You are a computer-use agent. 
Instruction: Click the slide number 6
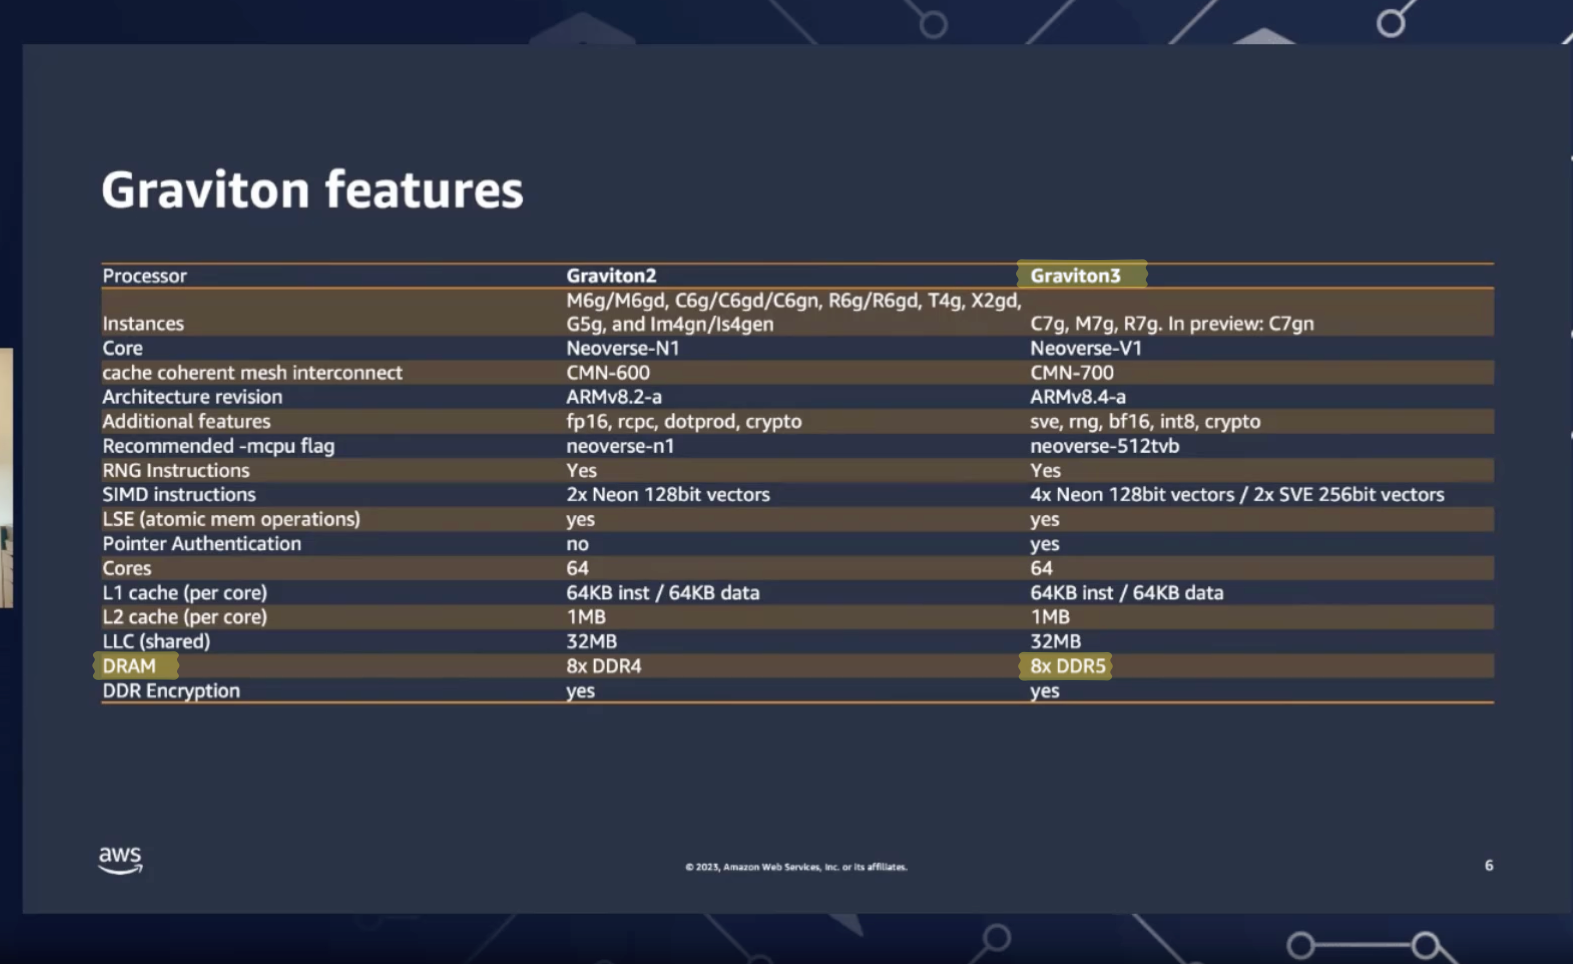[1489, 865]
